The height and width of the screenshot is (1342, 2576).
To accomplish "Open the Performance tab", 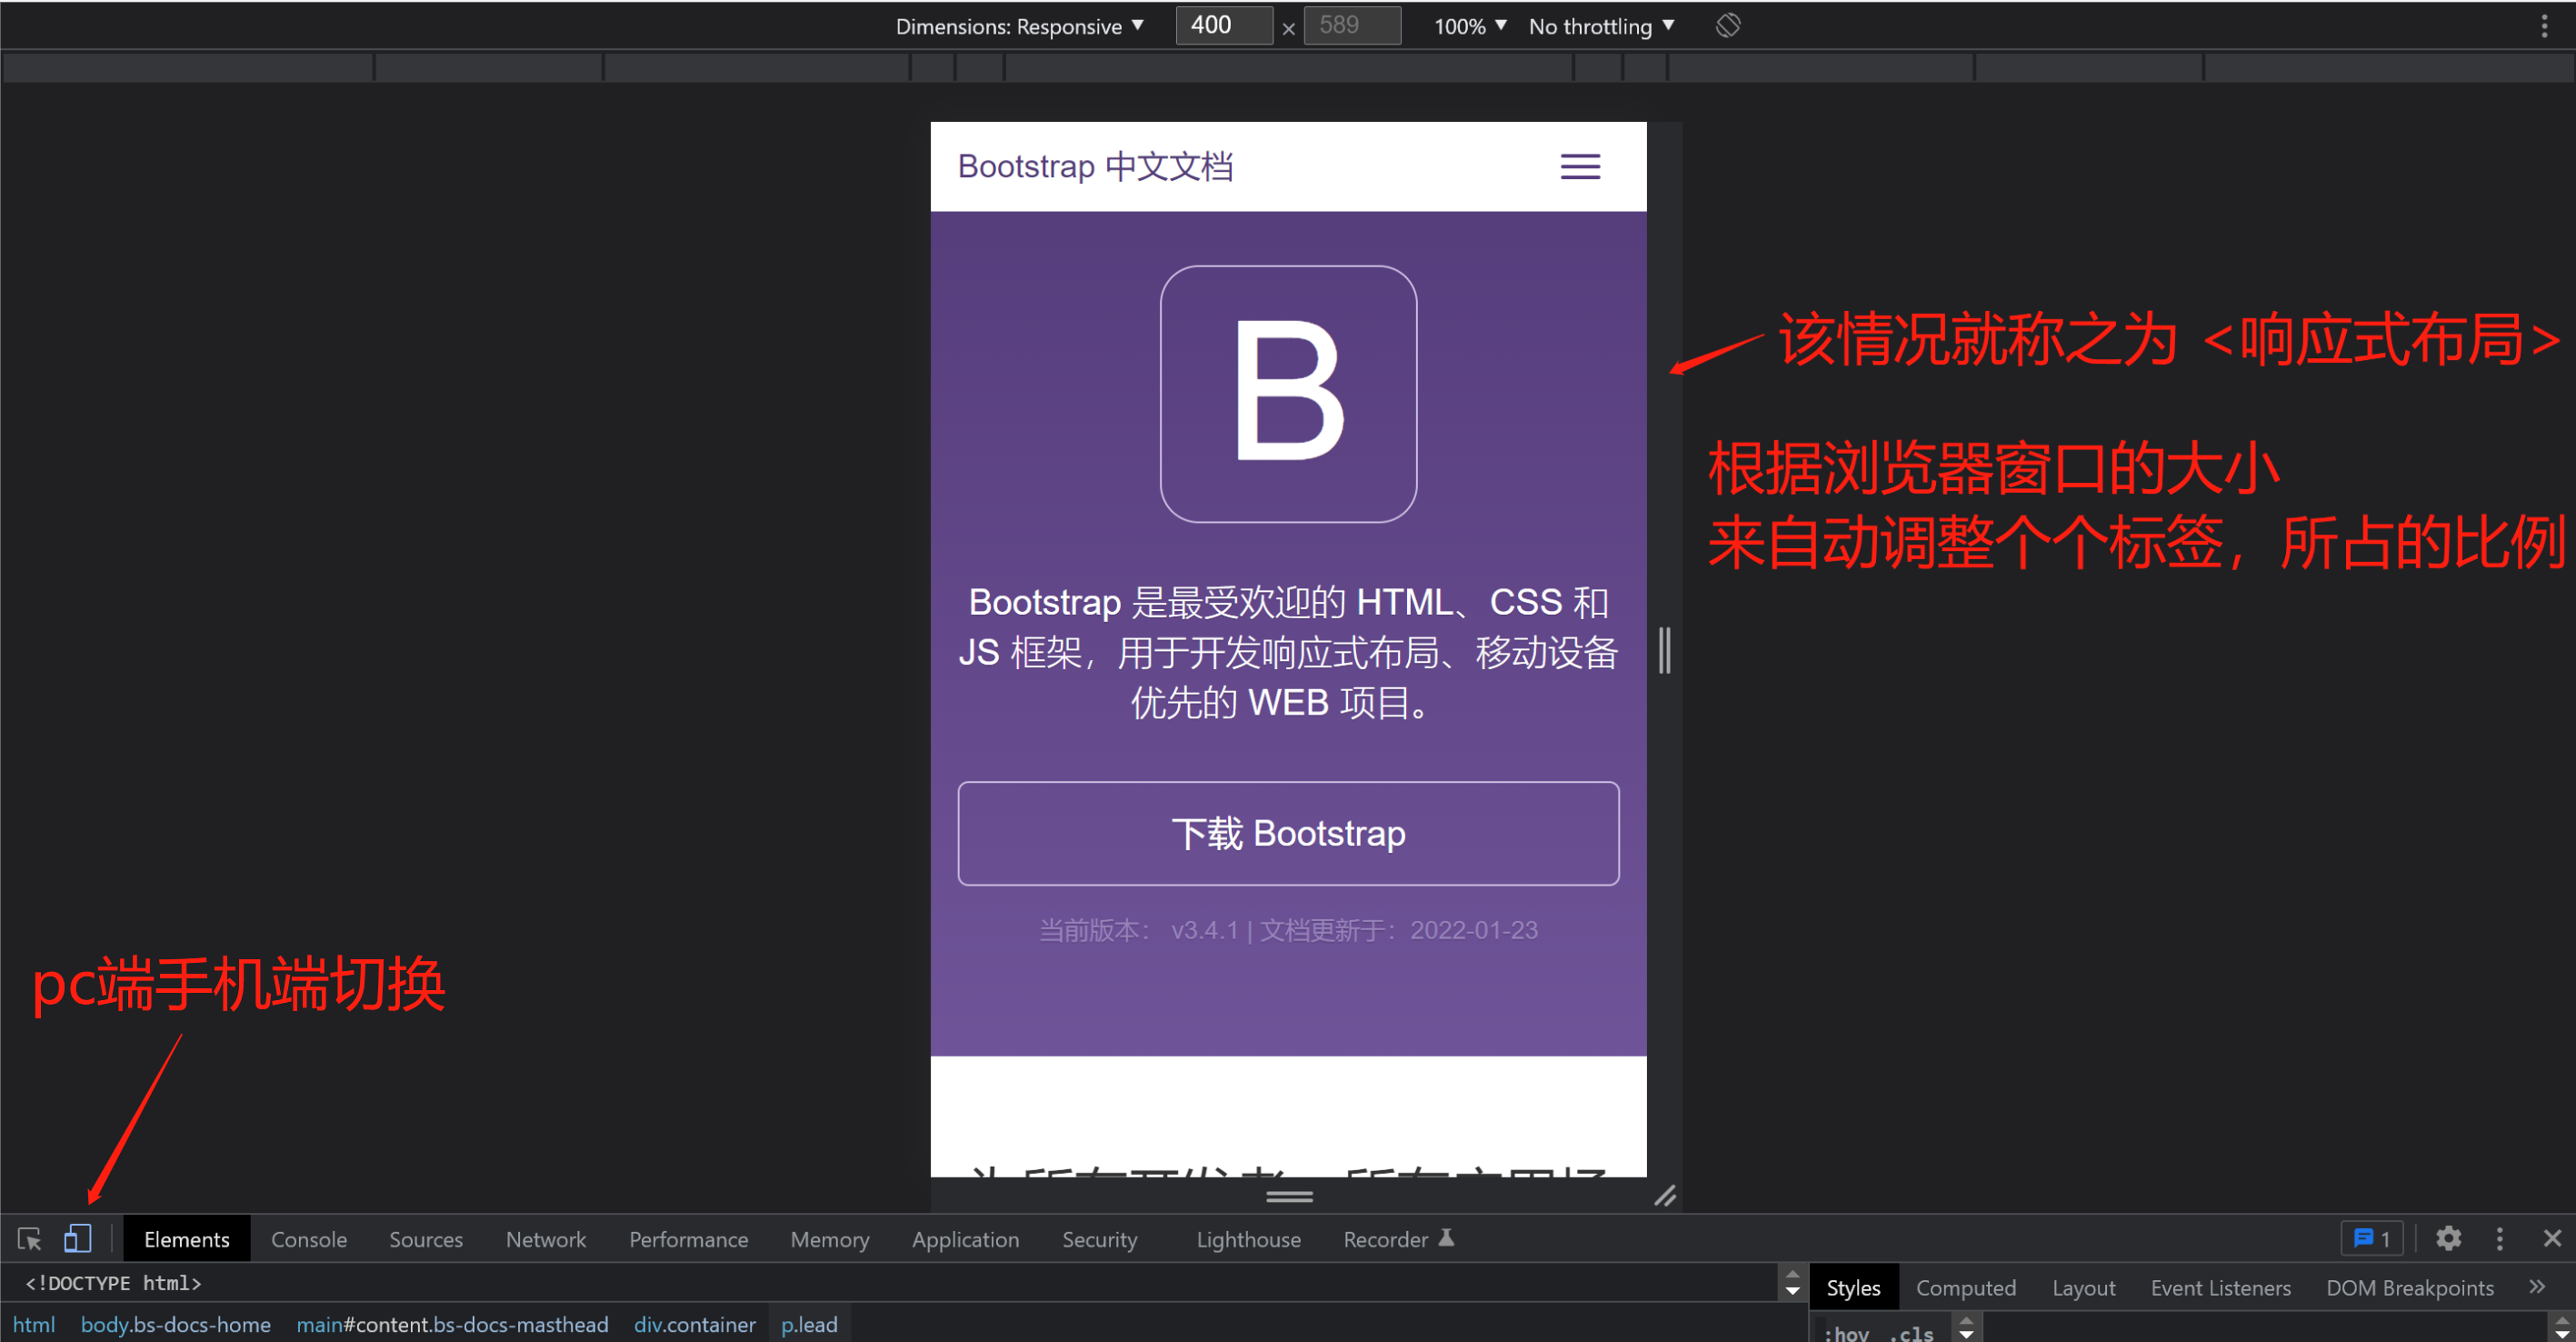I will pos(688,1239).
